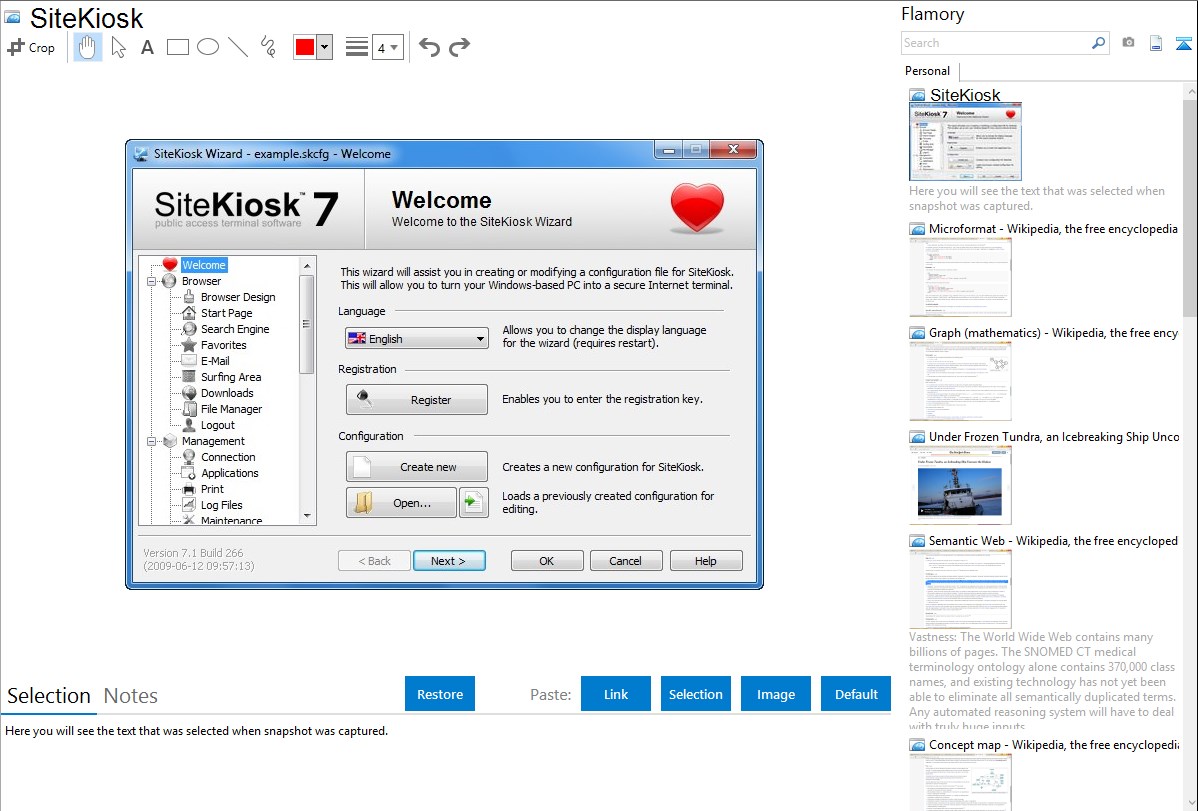Choose the freehand squiggle tool
1198x811 pixels.
click(x=268, y=47)
